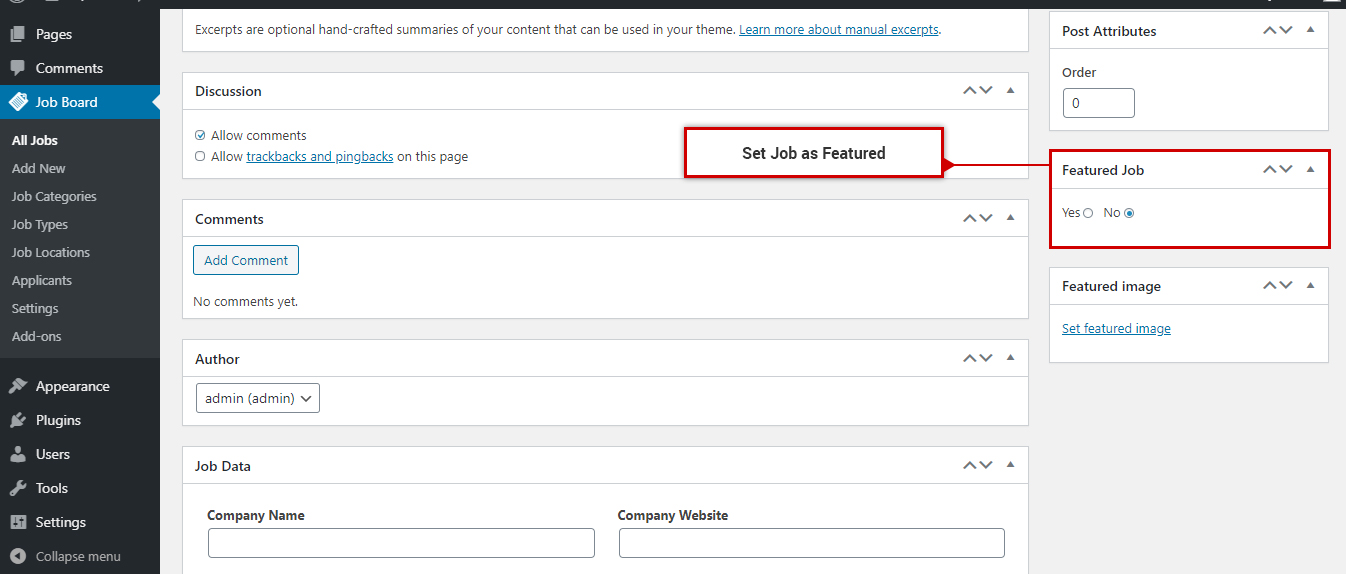Collapse the Discussion panel toggle triangle

(1010, 90)
